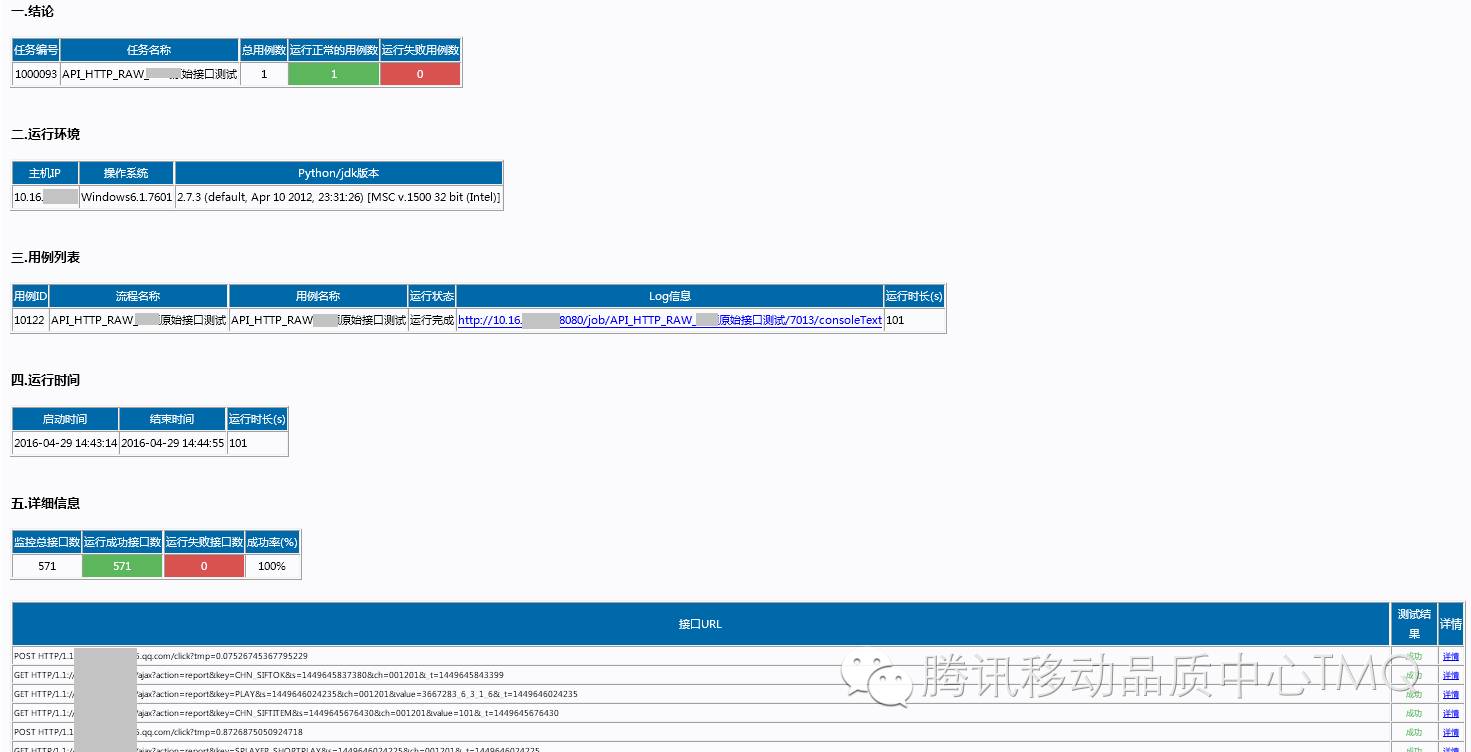Screen dimensions: 1471x752
Task: Click the 测试结果 column header
Action: [1414, 624]
